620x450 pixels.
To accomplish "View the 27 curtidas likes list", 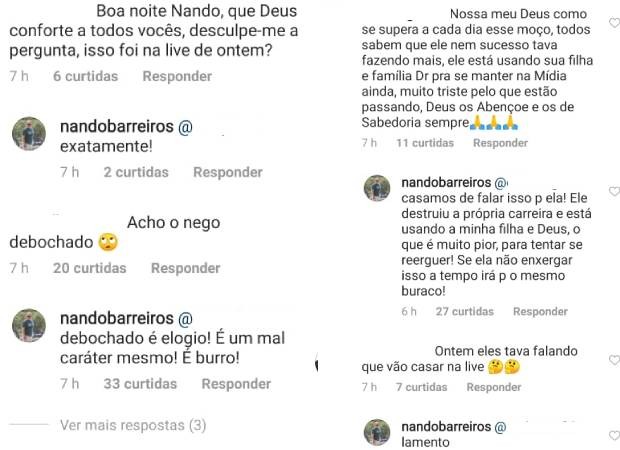I will coord(465,311).
